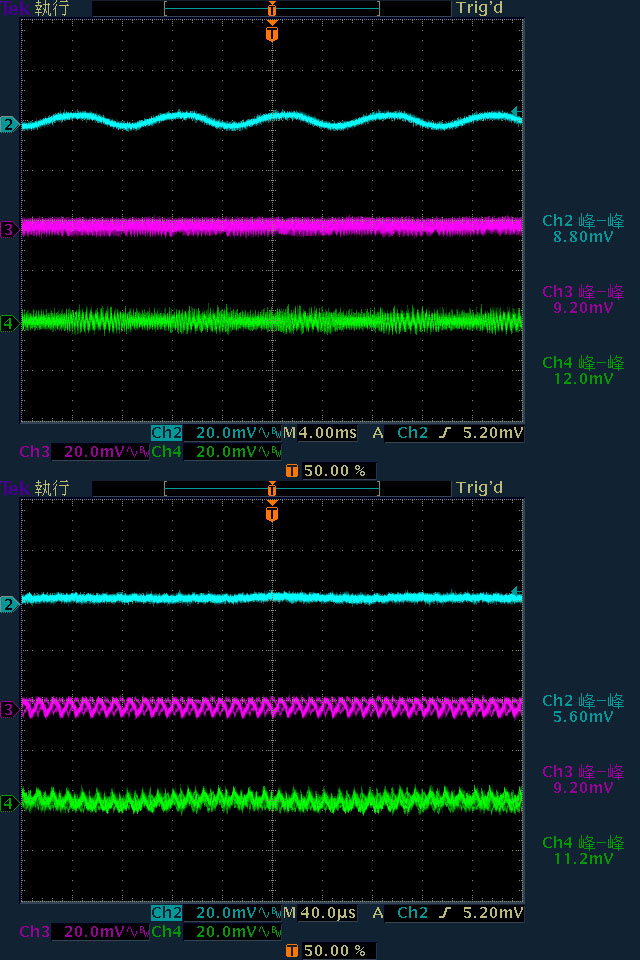Click Trig'd status in the 40.0µs capture
The image size is (640, 960).
click(x=480, y=488)
